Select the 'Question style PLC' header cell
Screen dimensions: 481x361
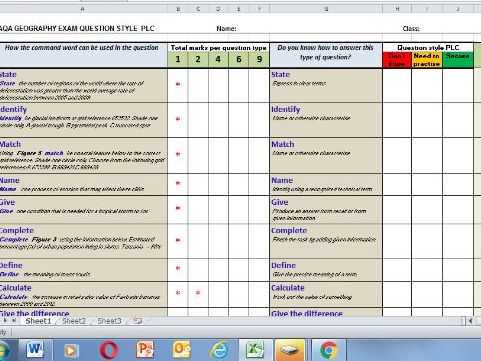(428, 47)
